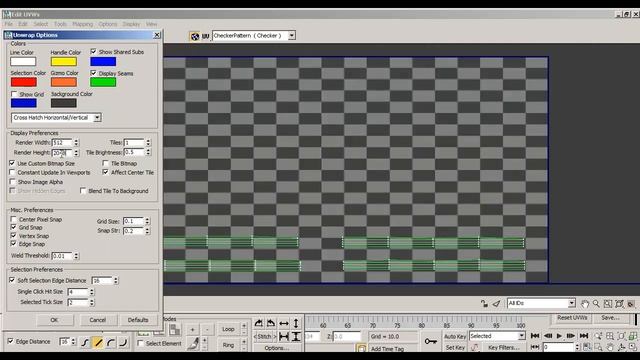This screenshot has height=360, width=640.
Task: Select the zoom region tool in Edit UVWs
Action: click(608, 304)
